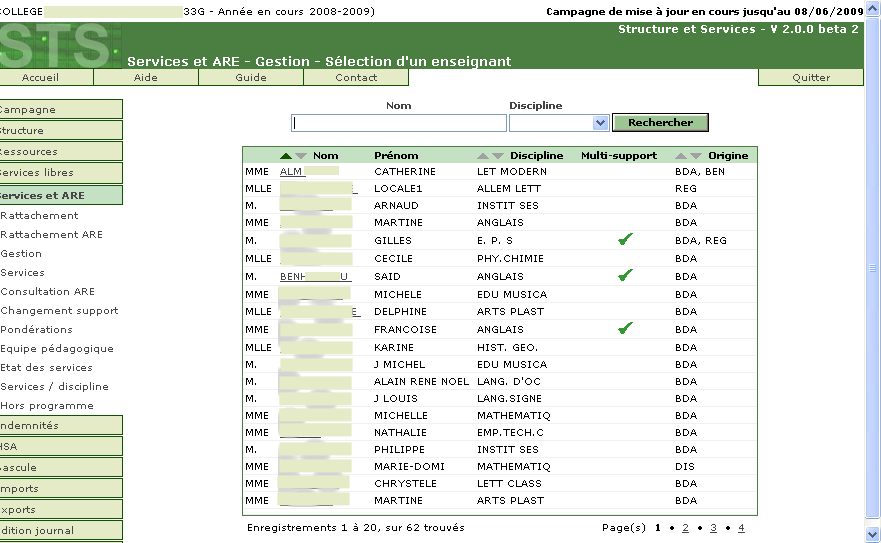Open Changement support submenu item

point(60,311)
